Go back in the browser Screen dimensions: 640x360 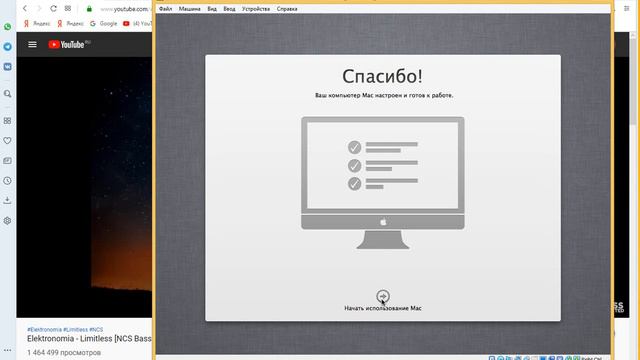25,8
